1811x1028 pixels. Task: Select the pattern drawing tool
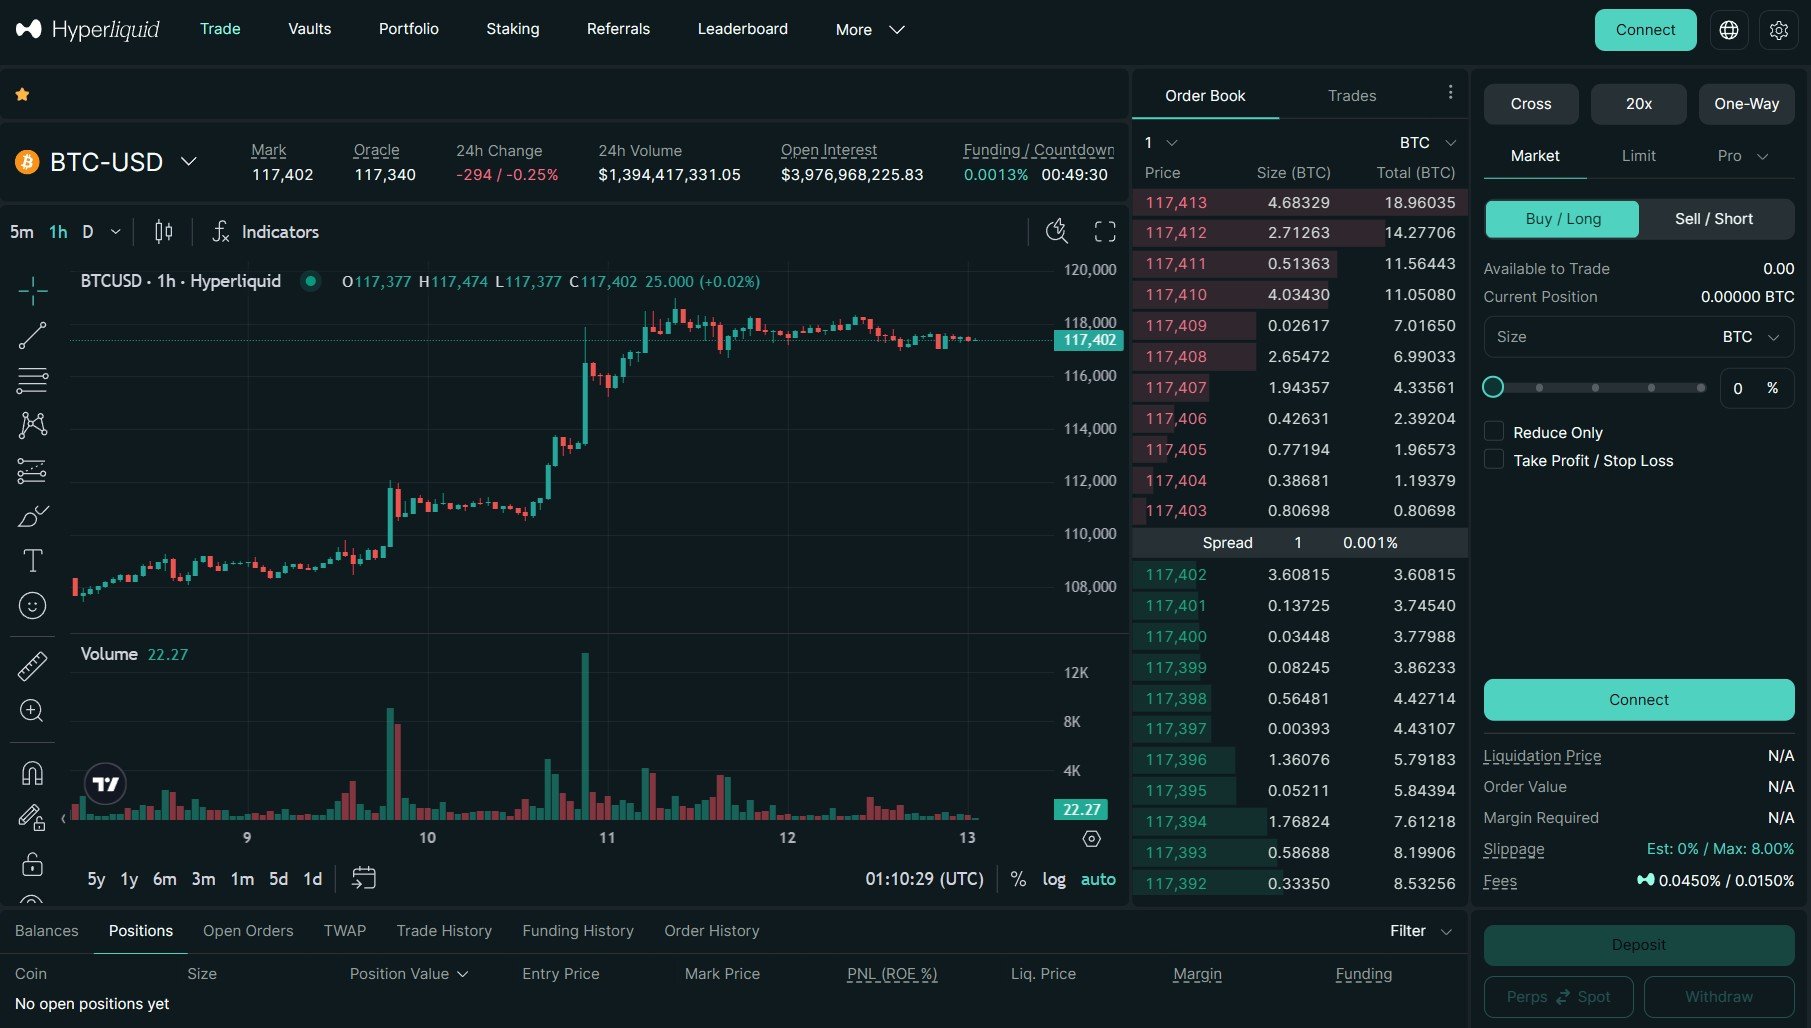click(32, 425)
